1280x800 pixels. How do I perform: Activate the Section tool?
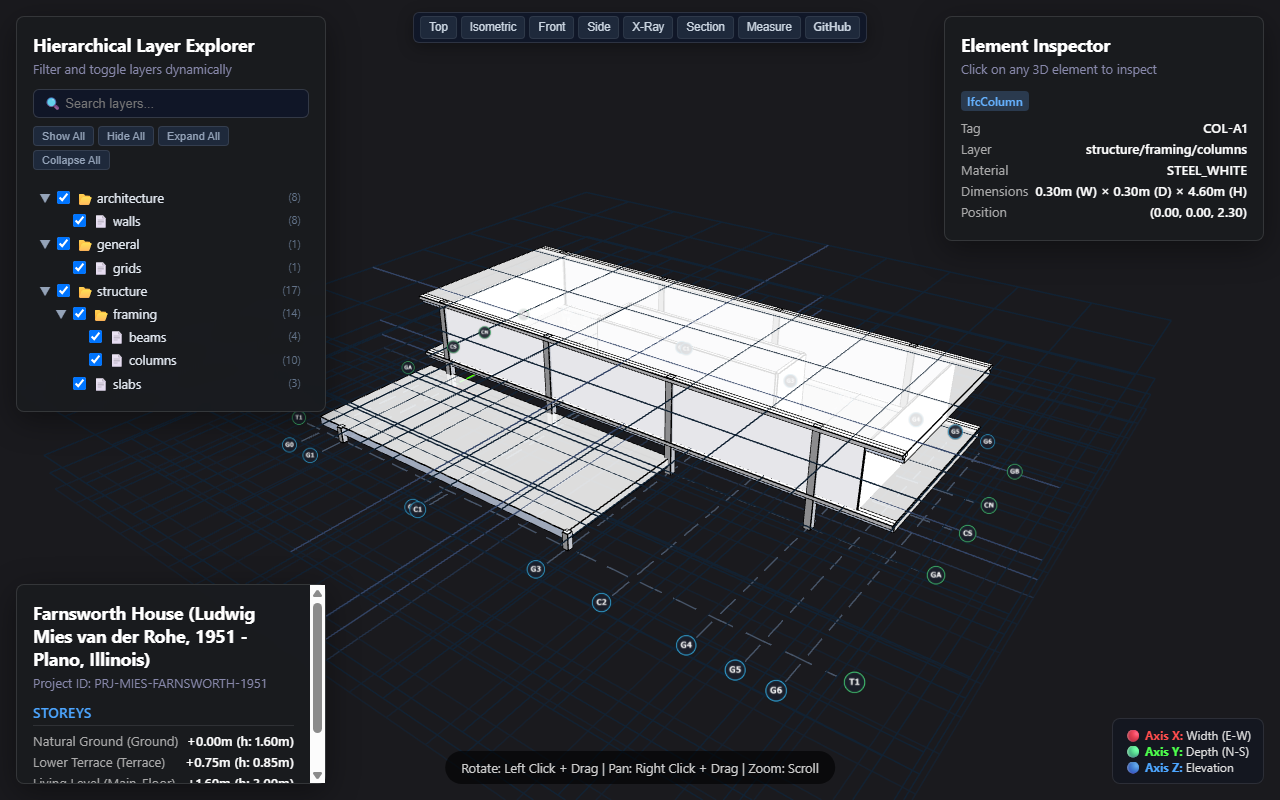click(706, 27)
